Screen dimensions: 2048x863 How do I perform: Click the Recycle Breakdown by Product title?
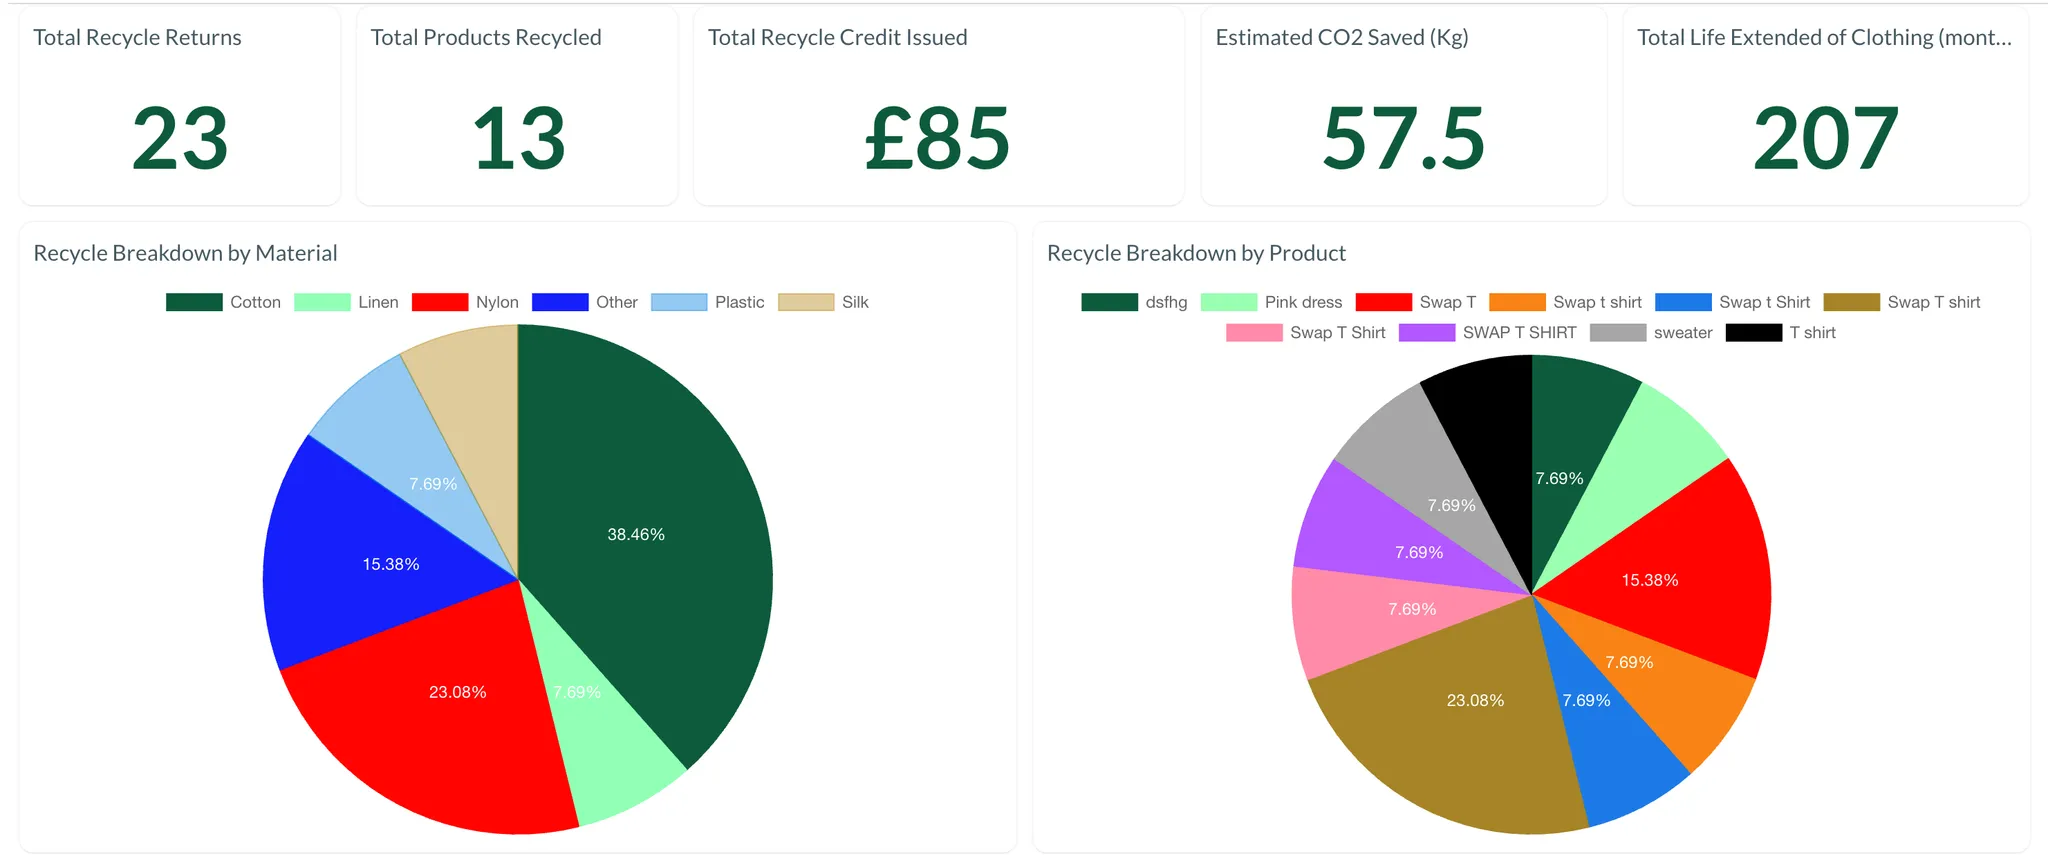click(1196, 253)
